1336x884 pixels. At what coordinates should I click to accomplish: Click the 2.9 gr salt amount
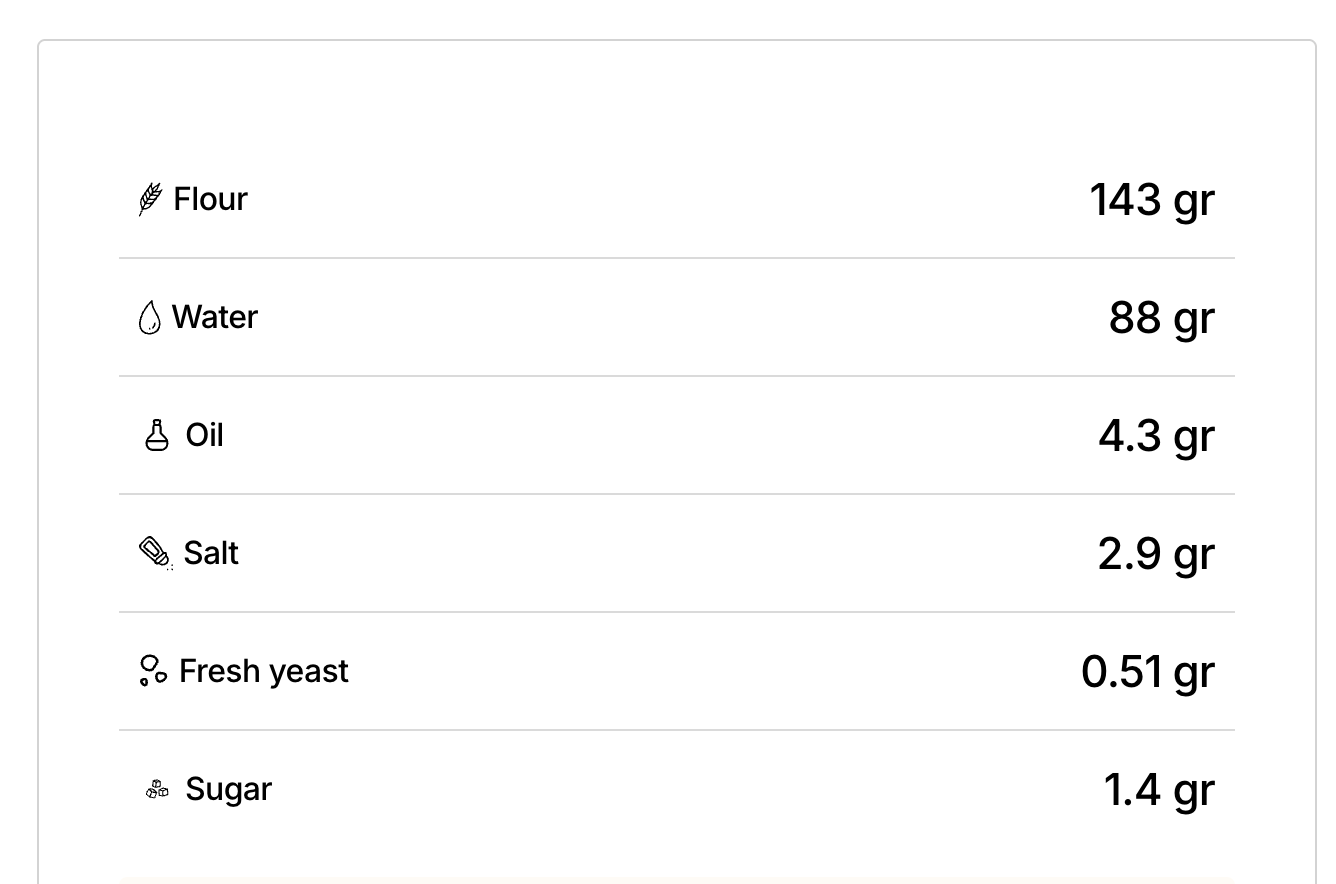1157,554
